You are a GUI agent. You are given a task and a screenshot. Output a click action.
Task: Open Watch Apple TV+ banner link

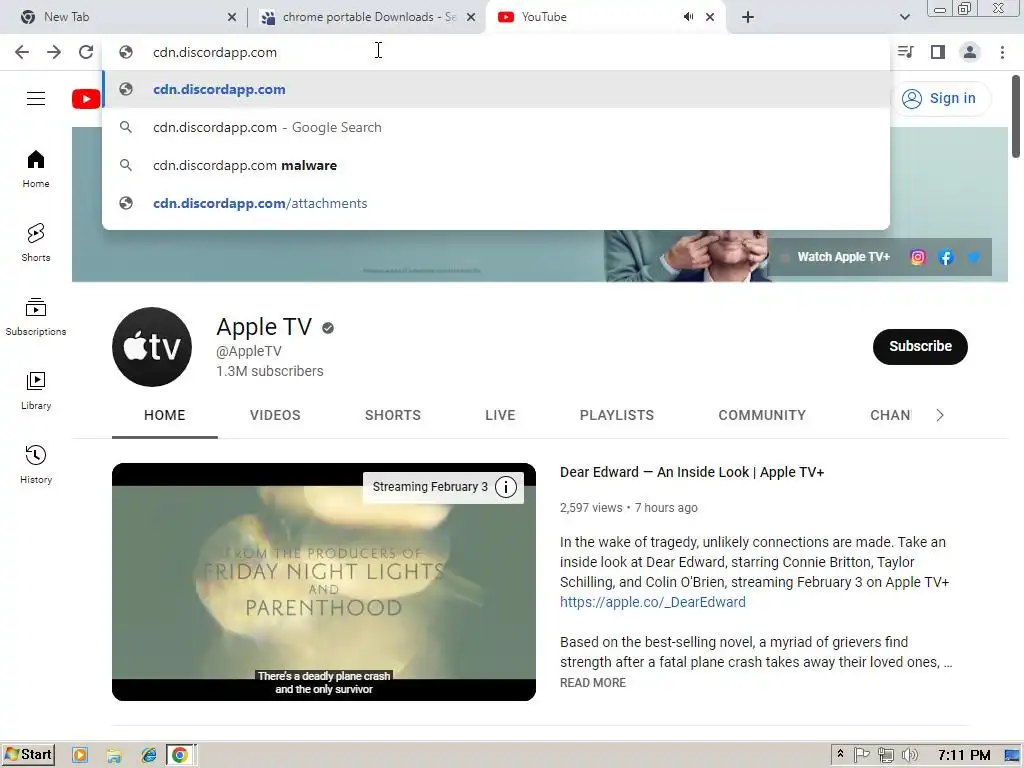tap(843, 257)
